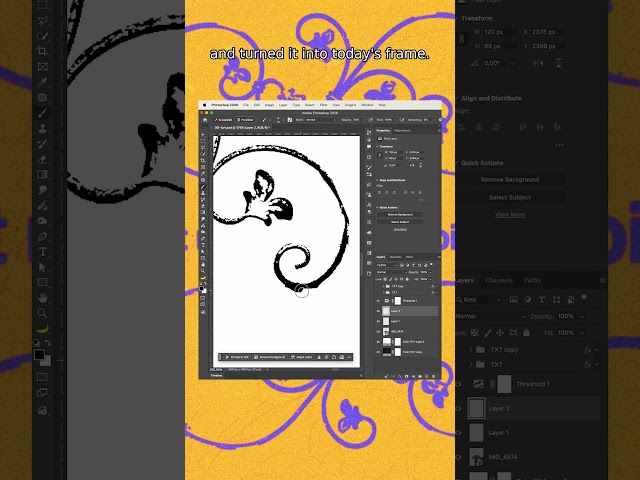Switch to the Adjustments tab beside Properties

(x=402, y=131)
